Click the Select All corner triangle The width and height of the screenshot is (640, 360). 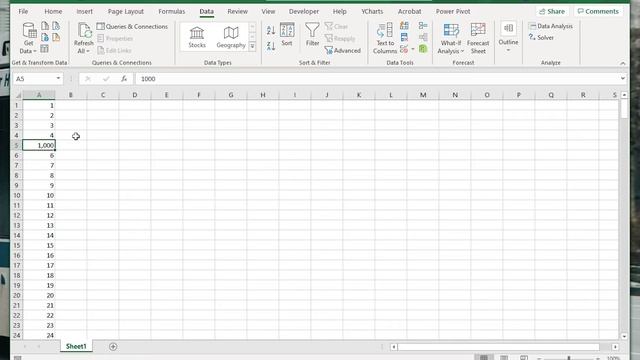(18, 95)
